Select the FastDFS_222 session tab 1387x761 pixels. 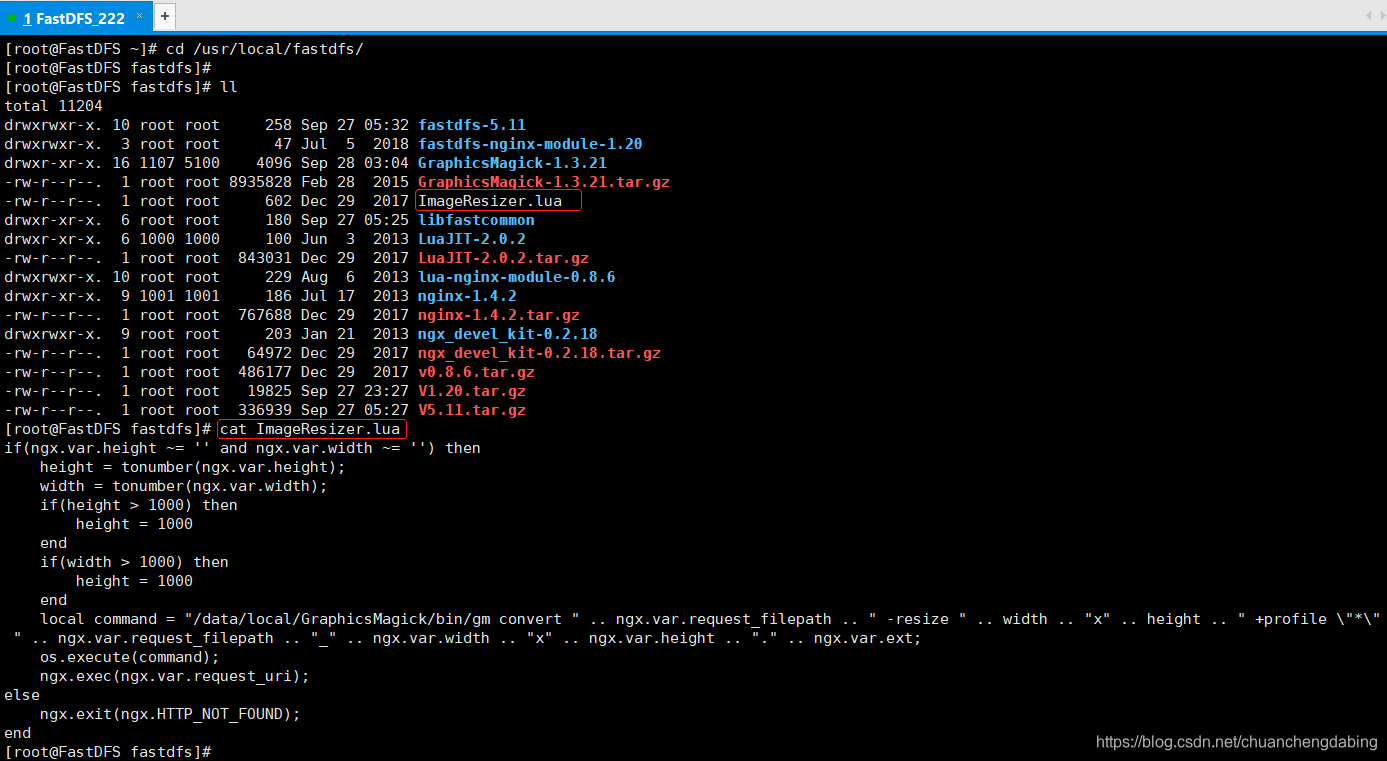click(75, 18)
